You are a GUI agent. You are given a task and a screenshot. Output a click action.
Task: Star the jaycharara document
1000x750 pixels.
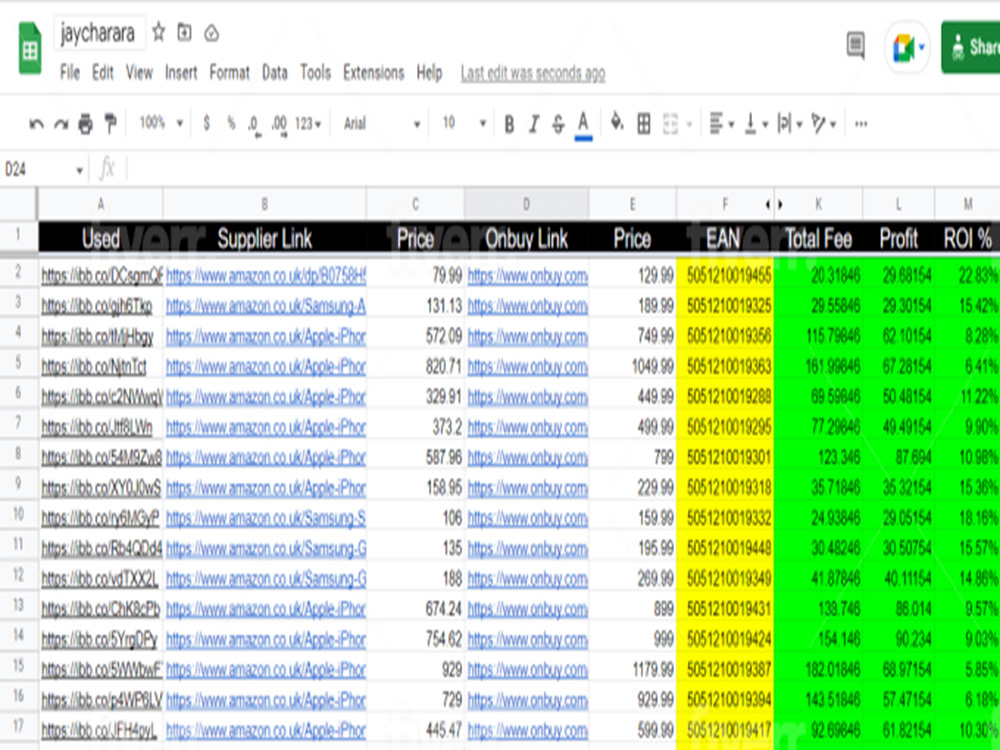coord(159,32)
